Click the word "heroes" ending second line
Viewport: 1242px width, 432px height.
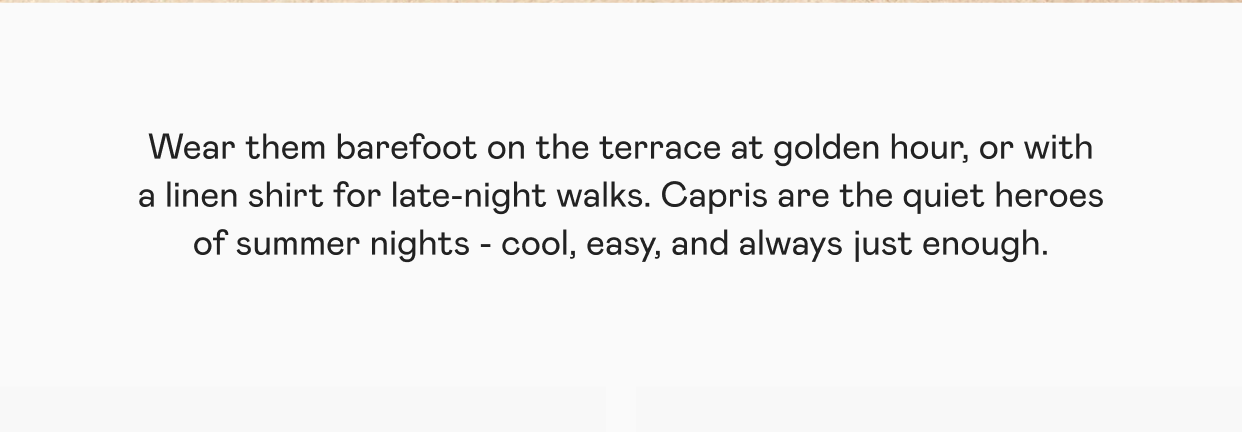tap(1048, 196)
